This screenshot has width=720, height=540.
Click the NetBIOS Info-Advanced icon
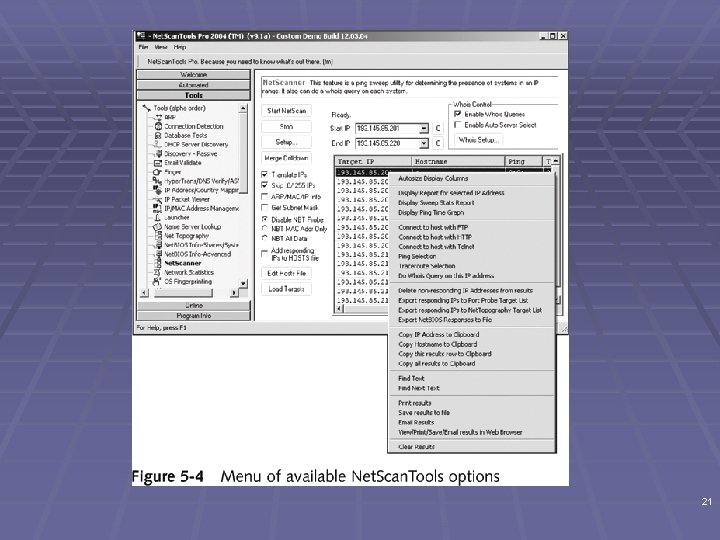(158, 254)
